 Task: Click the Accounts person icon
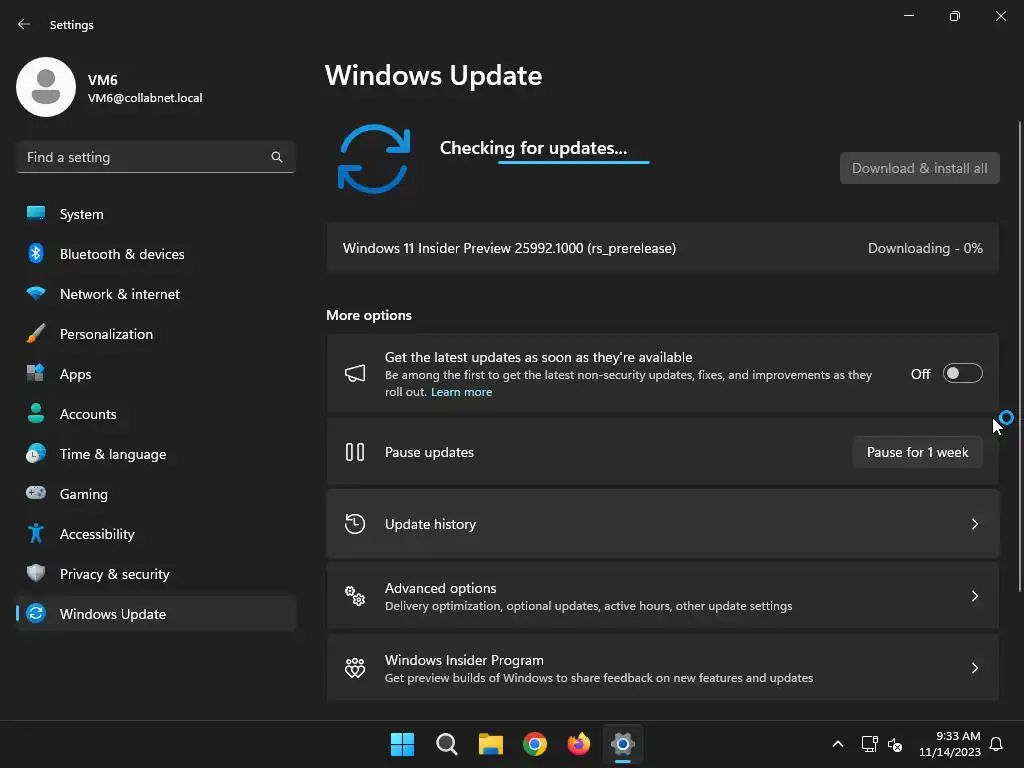36,413
